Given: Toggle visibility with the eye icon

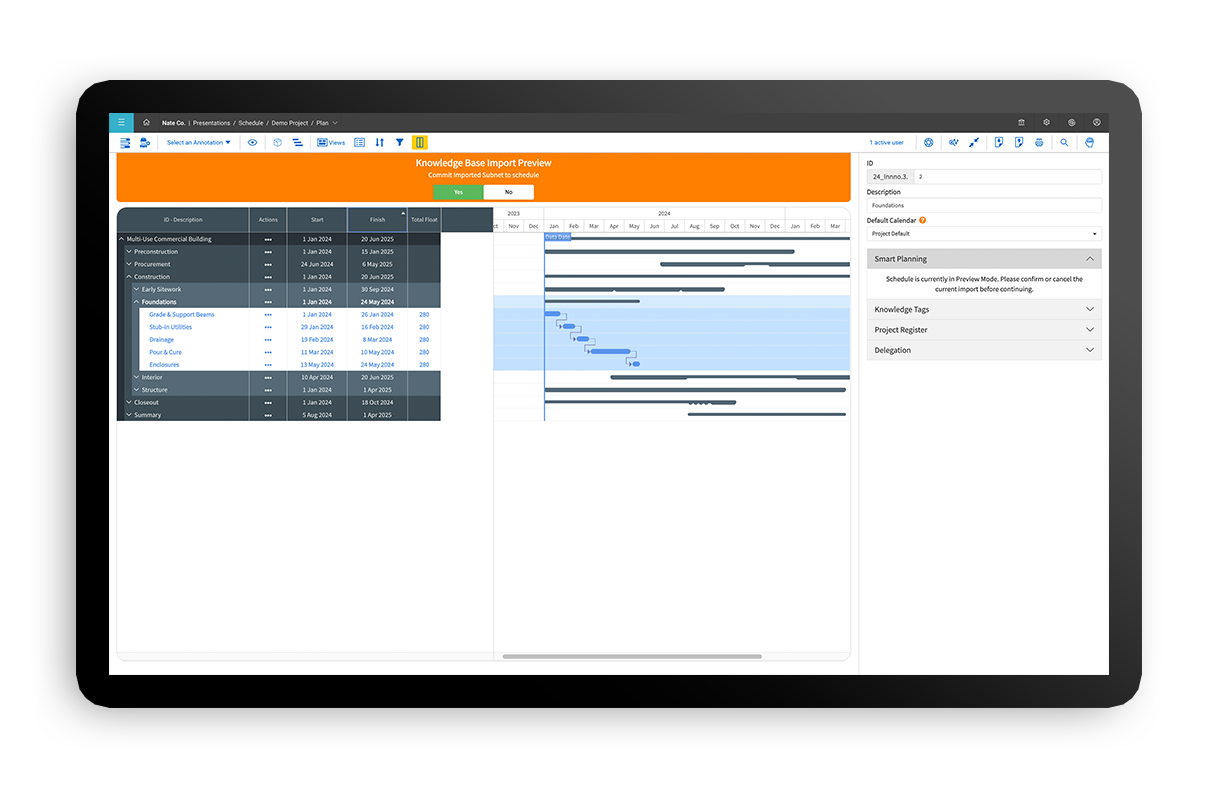Looking at the screenshot, I should [252, 143].
